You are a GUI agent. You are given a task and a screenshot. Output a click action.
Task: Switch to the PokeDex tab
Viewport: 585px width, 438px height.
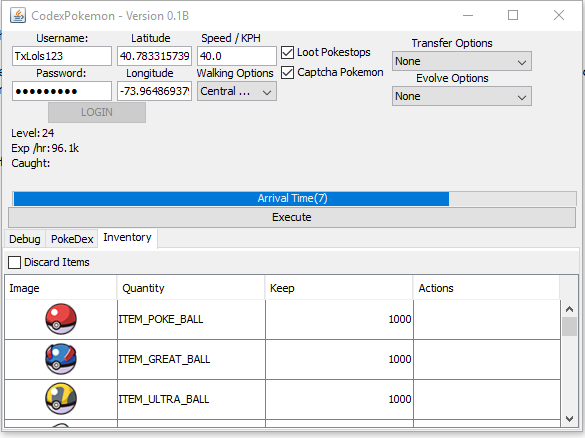(x=72, y=239)
